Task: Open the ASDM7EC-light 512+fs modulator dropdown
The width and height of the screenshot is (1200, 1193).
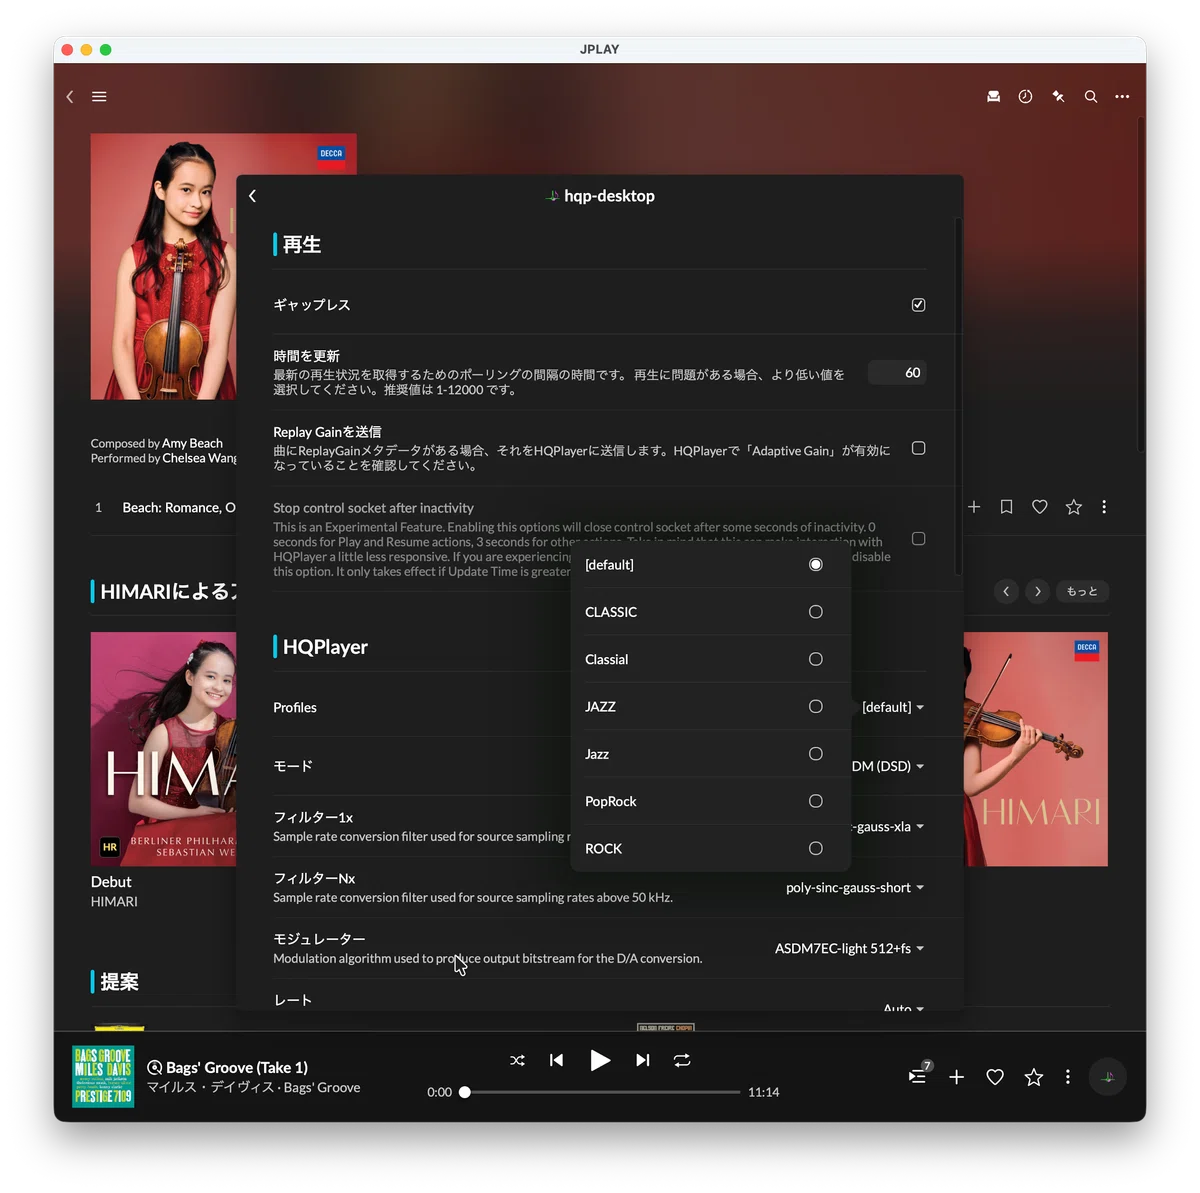Action: click(x=849, y=948)
